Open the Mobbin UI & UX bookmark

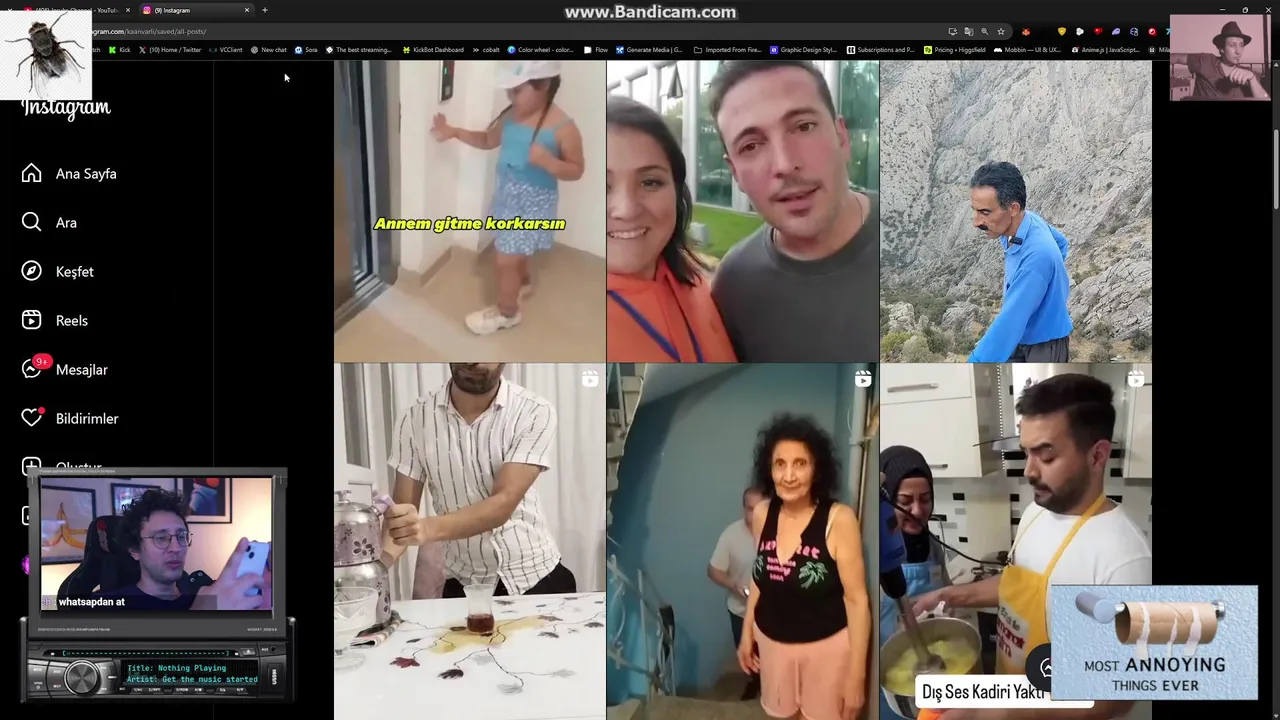coord(1027,49)
